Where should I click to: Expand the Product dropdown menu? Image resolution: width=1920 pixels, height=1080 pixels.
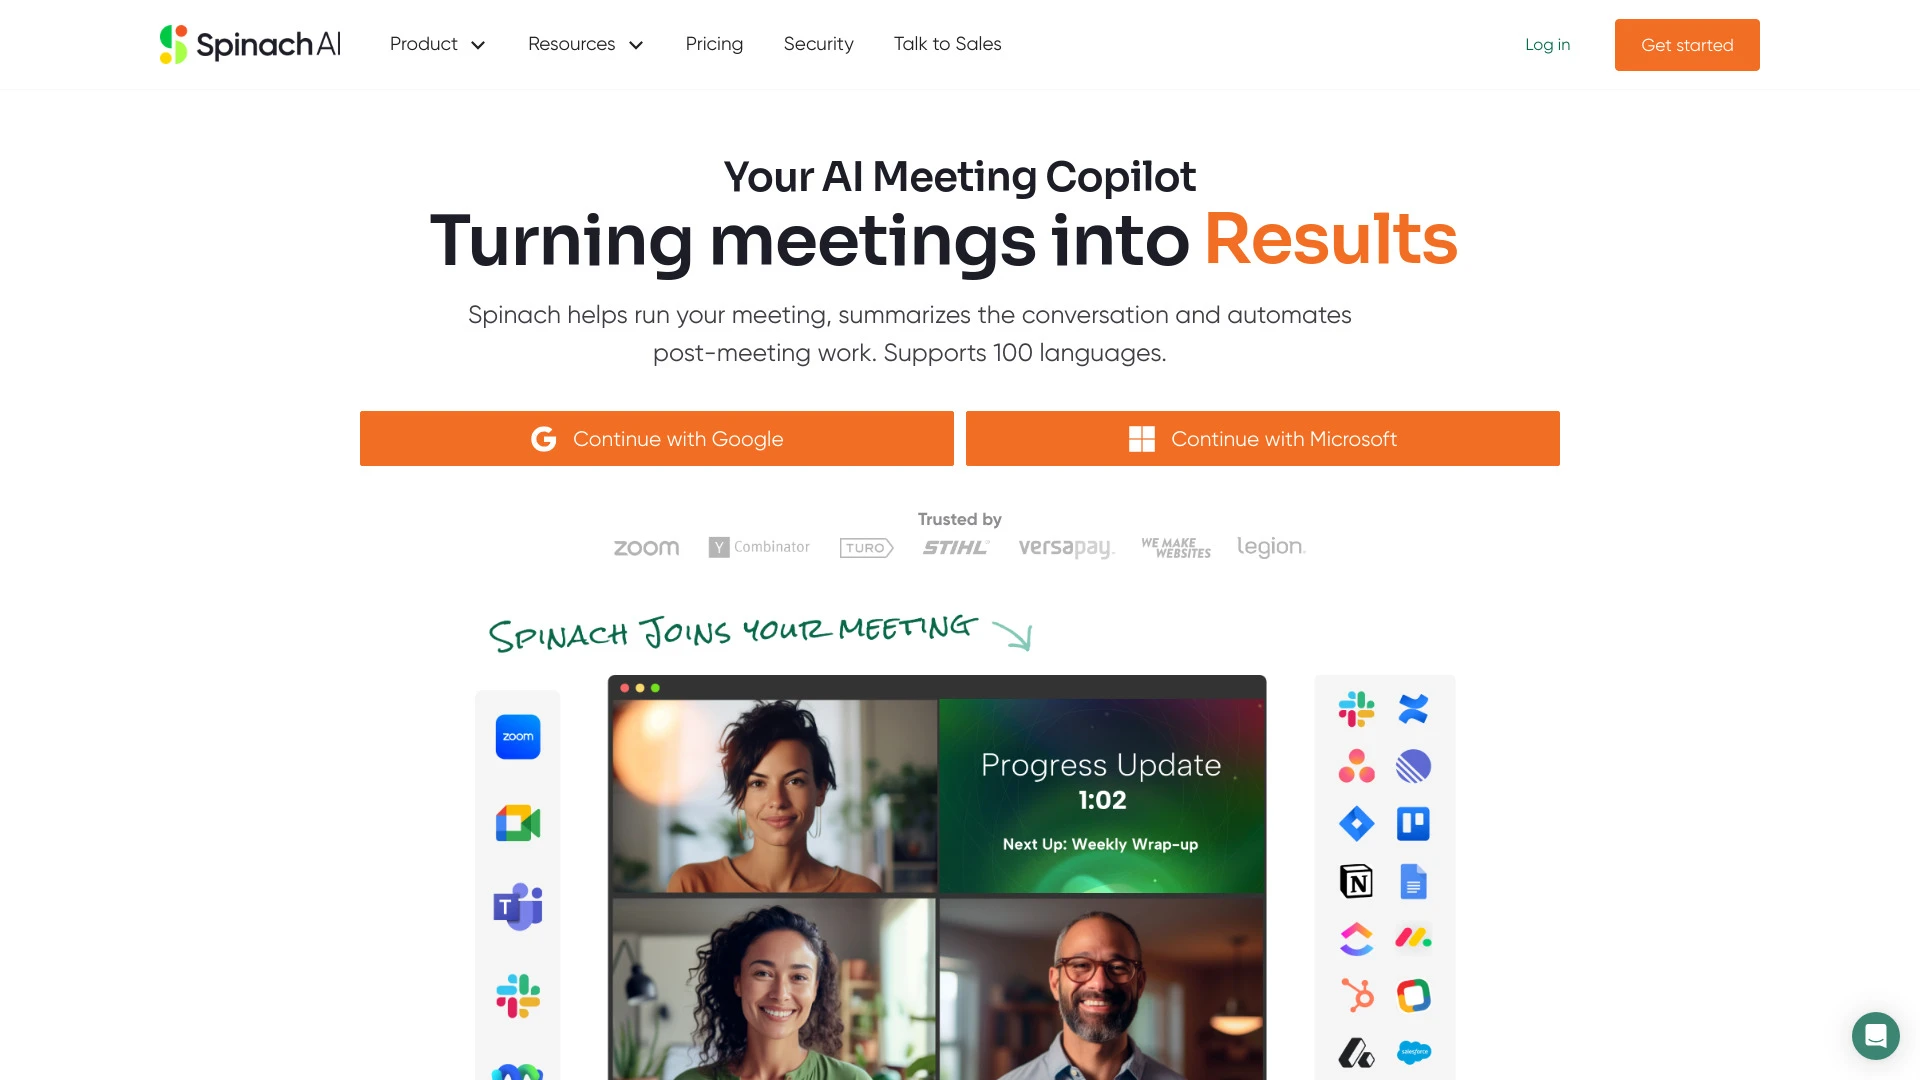coord(438,44)
